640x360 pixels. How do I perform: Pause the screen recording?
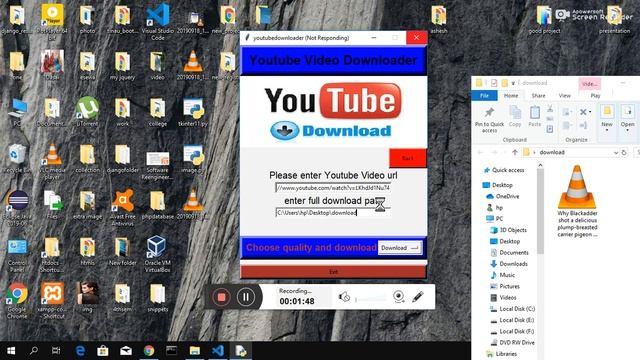point(246,297)
